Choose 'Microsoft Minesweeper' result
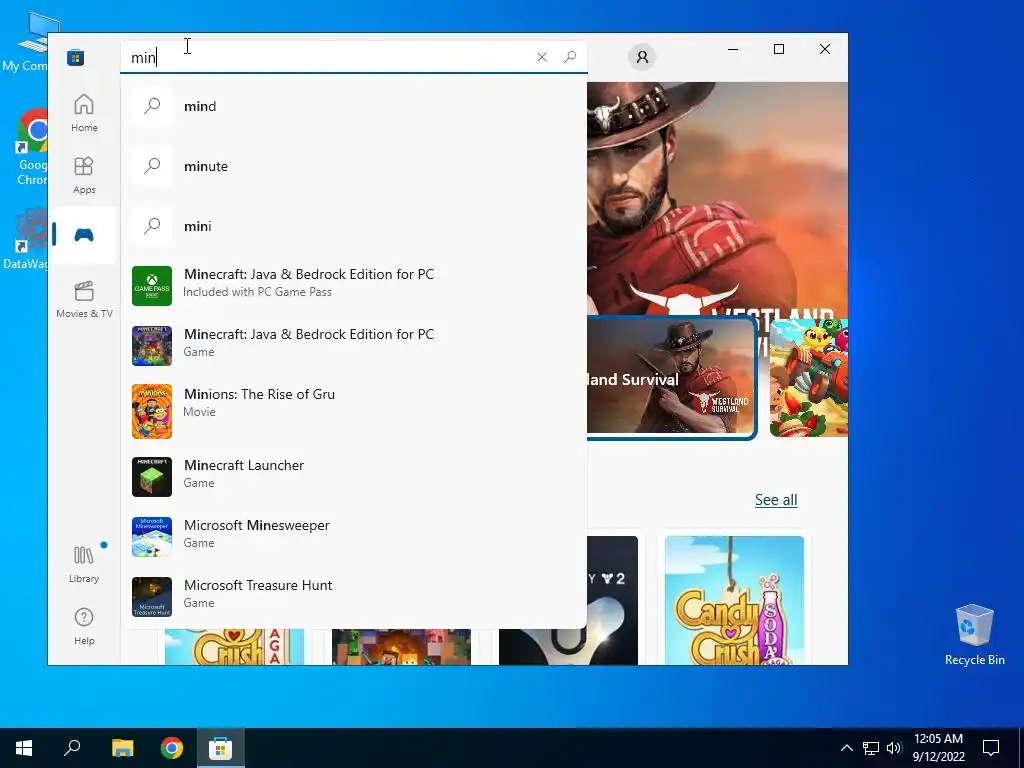 (x=354, y=537)
